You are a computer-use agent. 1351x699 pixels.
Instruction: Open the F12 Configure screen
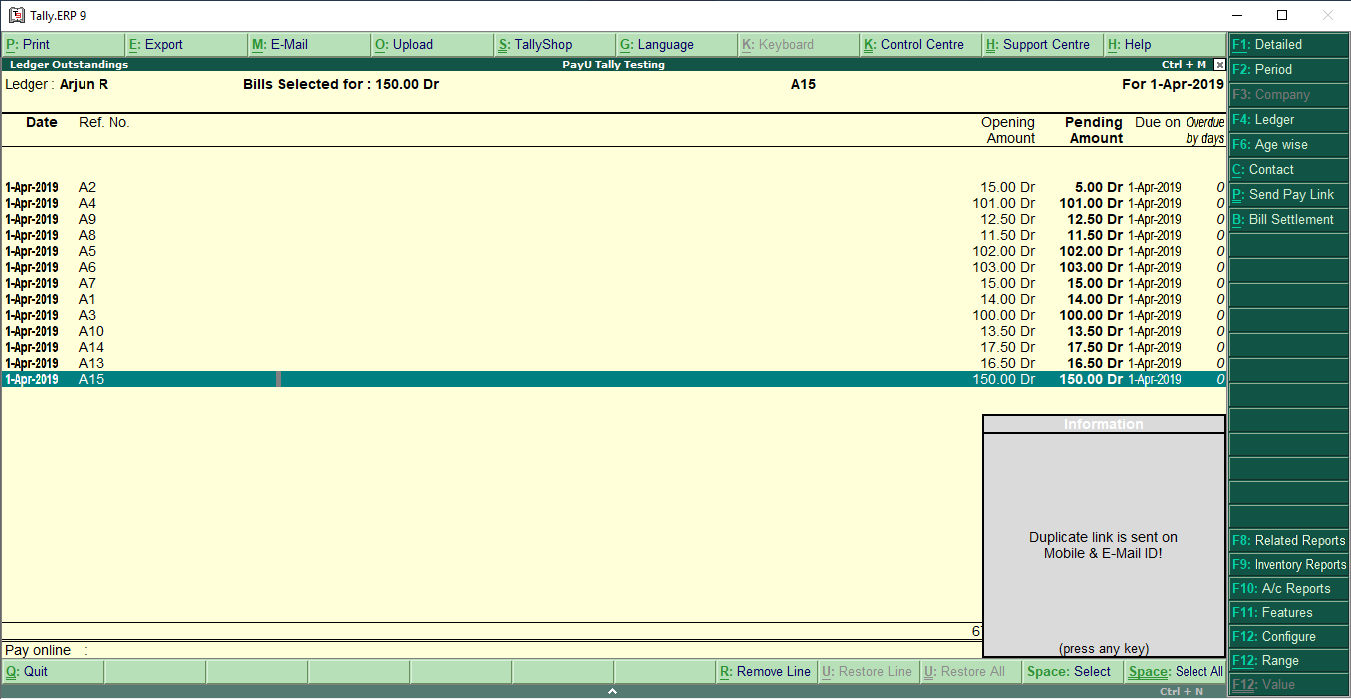click(x=1288, y=636)
